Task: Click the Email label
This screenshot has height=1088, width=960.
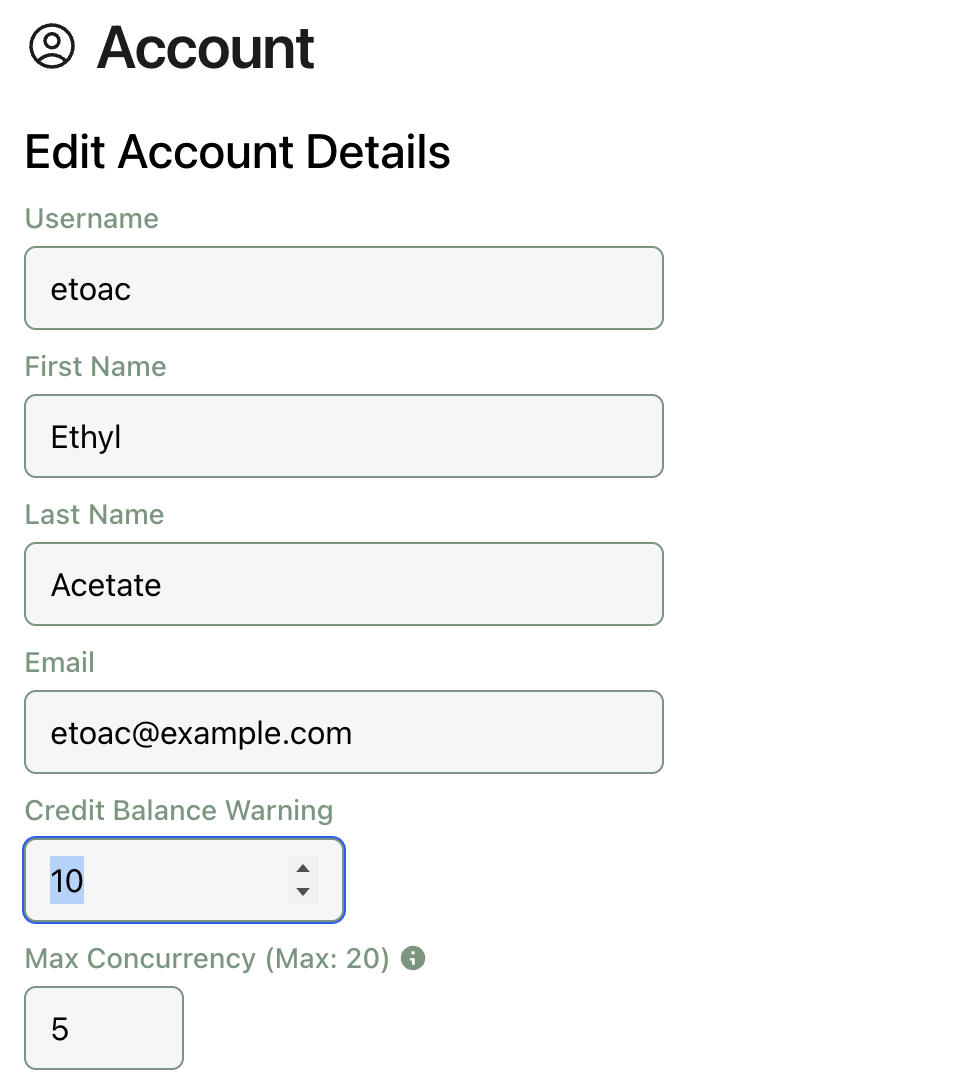Action: [59, 663]
